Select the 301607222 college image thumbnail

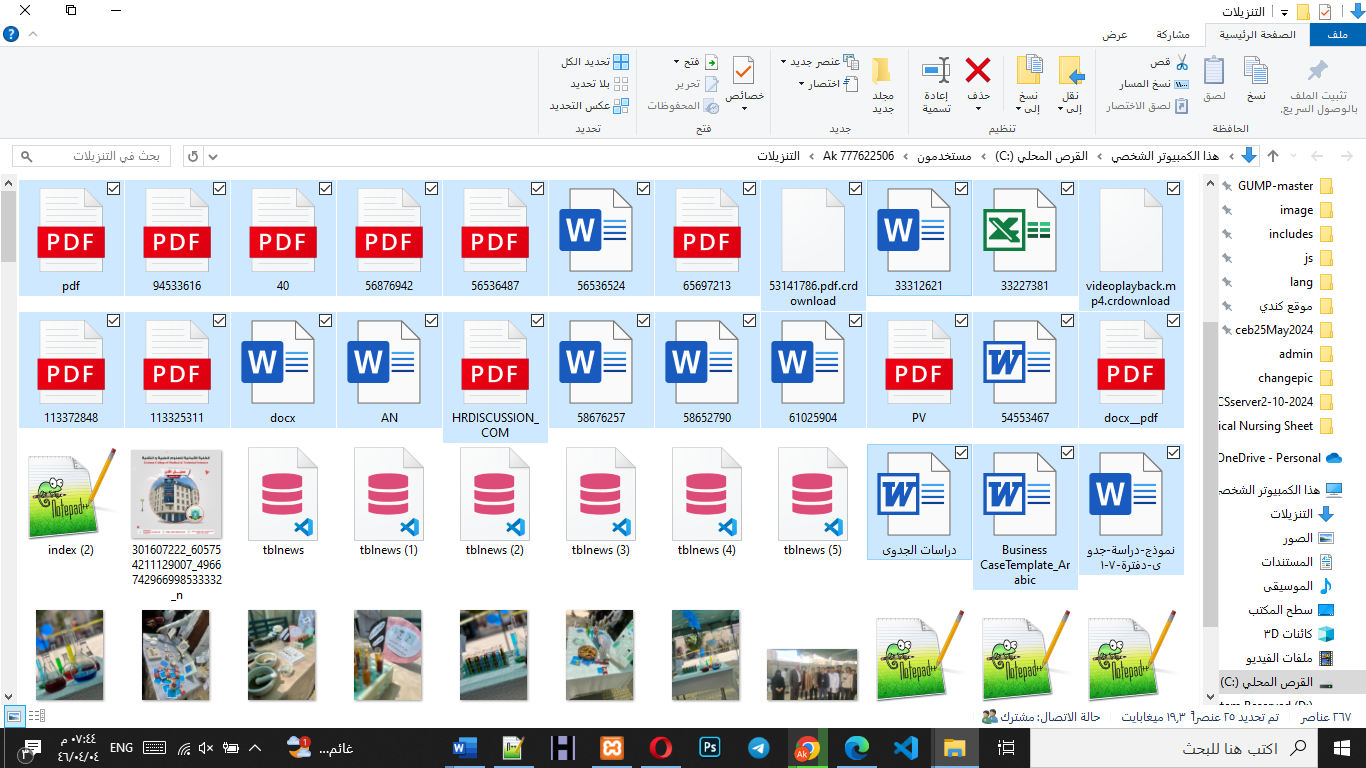point(177,522)
